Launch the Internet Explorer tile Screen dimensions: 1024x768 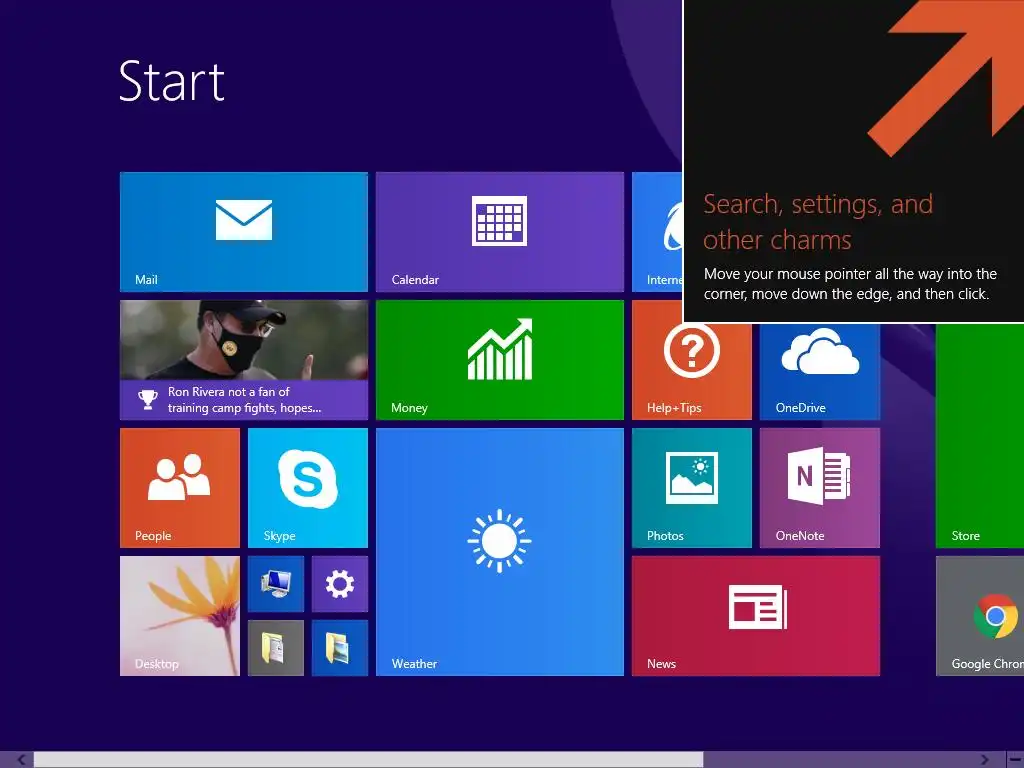(x=657, y=232)
